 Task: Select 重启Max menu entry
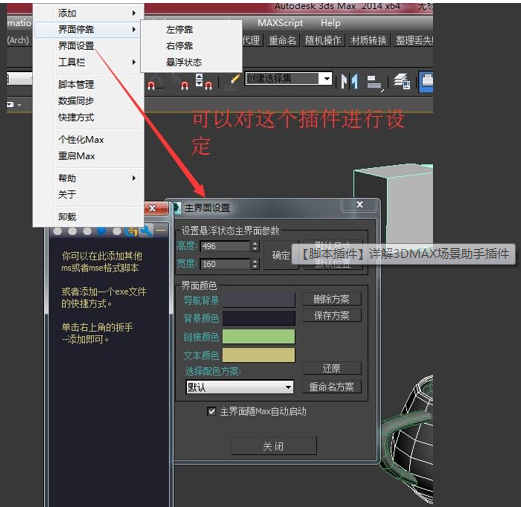(76, 156)
